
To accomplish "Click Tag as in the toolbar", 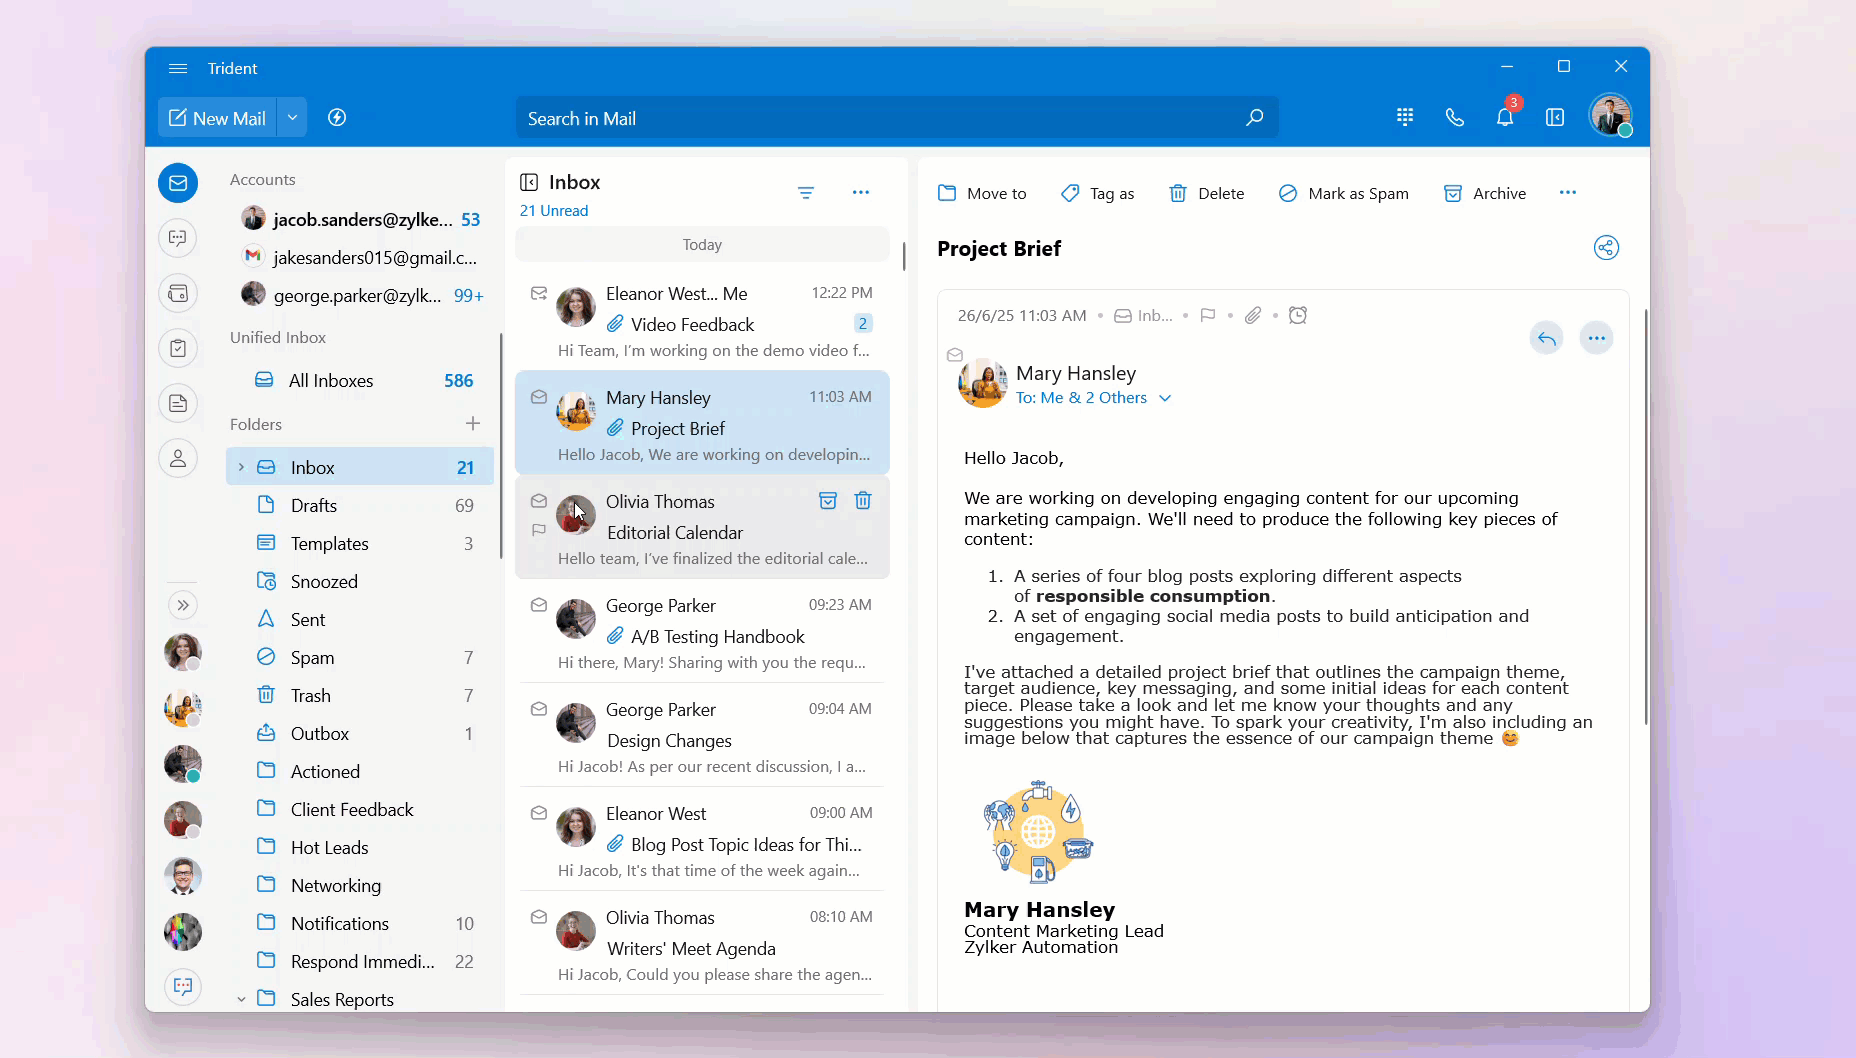I will (x=1098, y=193).
